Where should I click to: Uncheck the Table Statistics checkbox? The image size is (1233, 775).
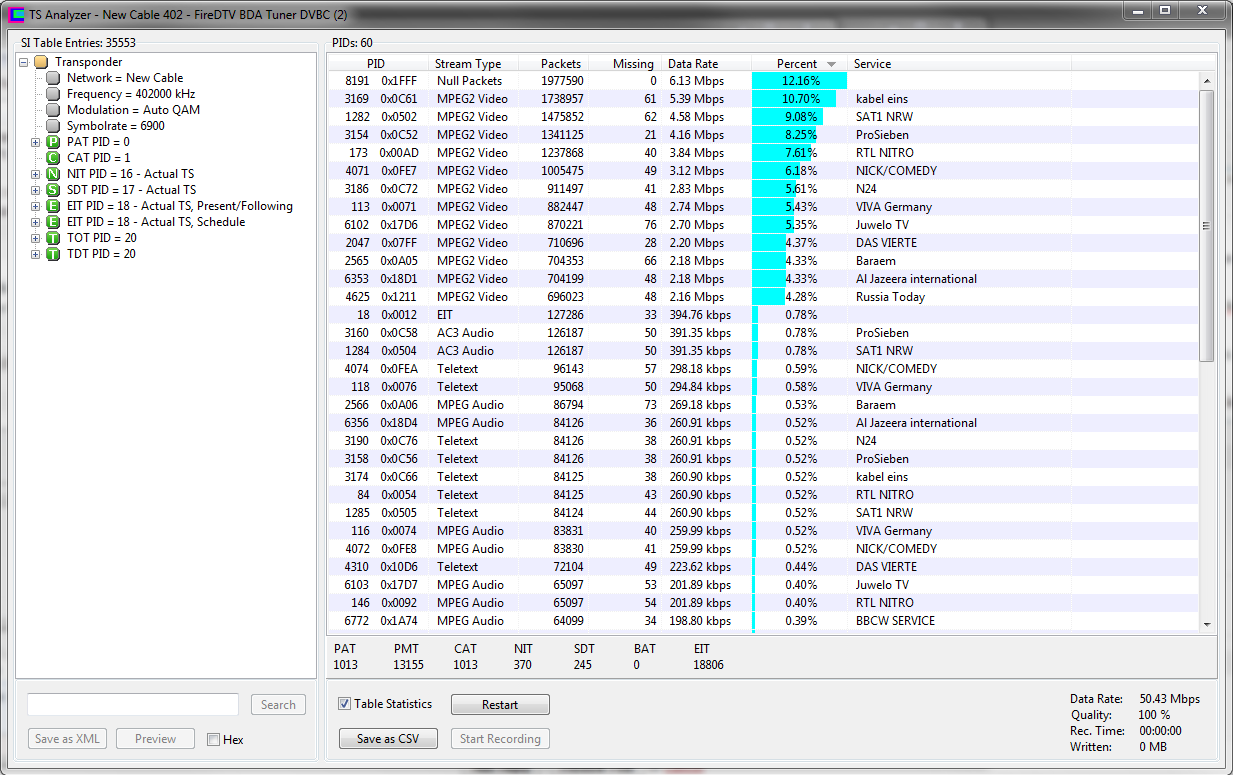[345, 704]
